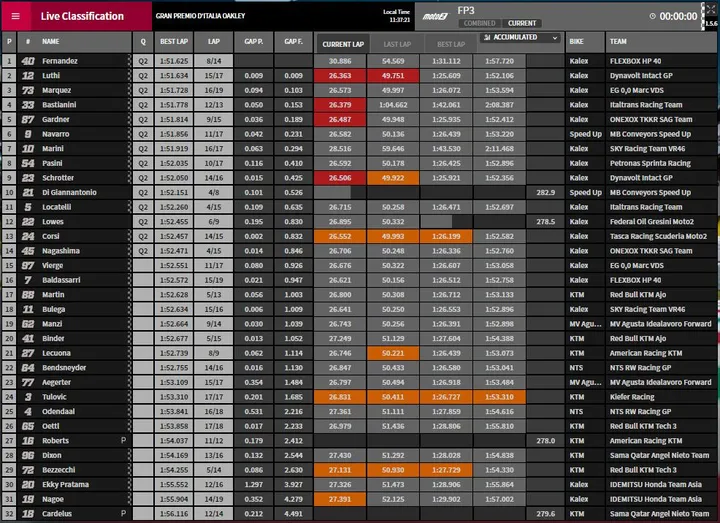Click Cardelus' gap to first 4.491
This screenshot has width=720, height=523.
pos(293,513)
